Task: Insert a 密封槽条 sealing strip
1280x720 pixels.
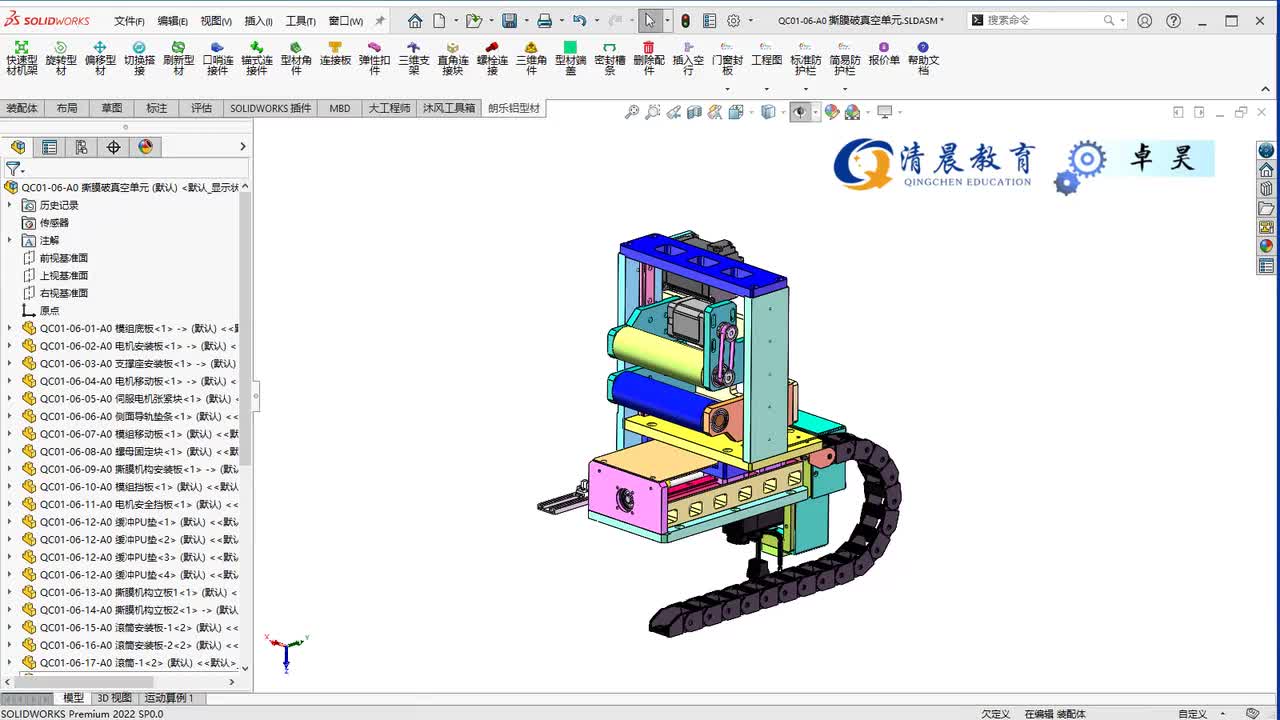Action: click(610, 59)
